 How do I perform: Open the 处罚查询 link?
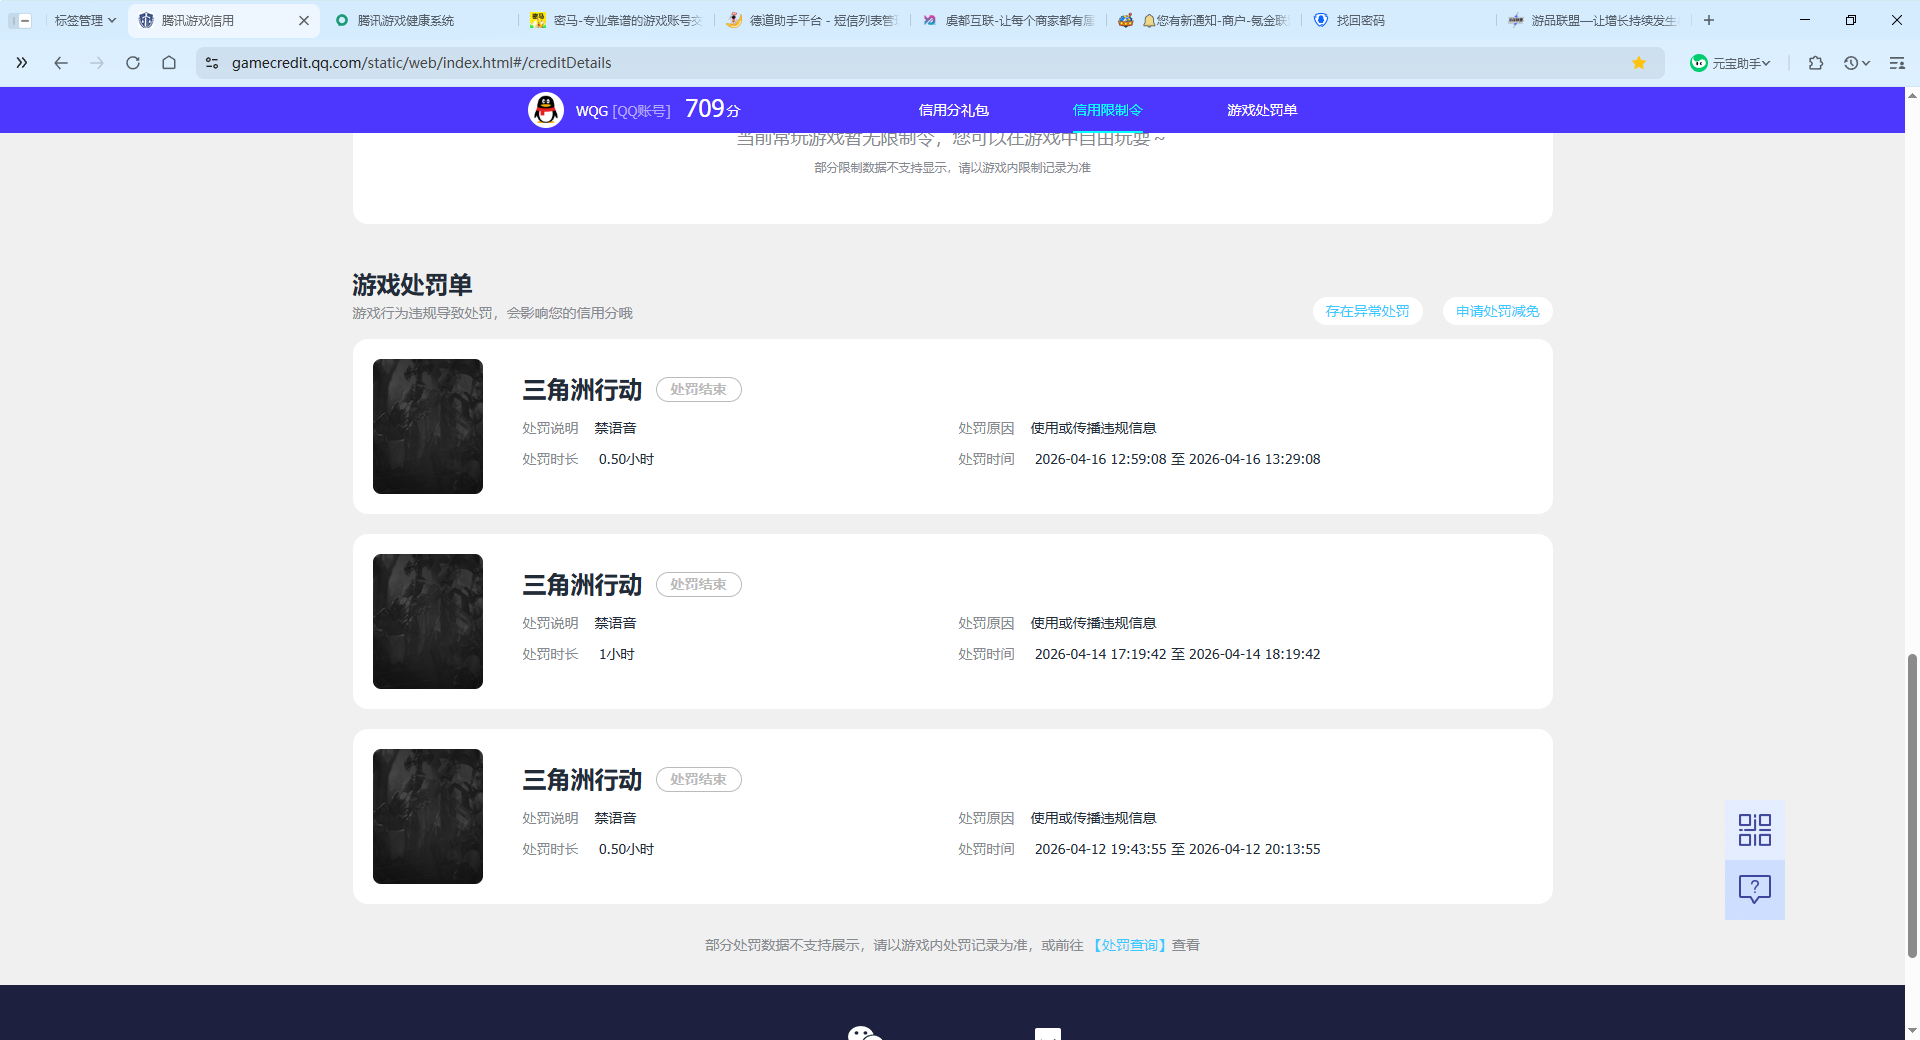point(1129,945)
